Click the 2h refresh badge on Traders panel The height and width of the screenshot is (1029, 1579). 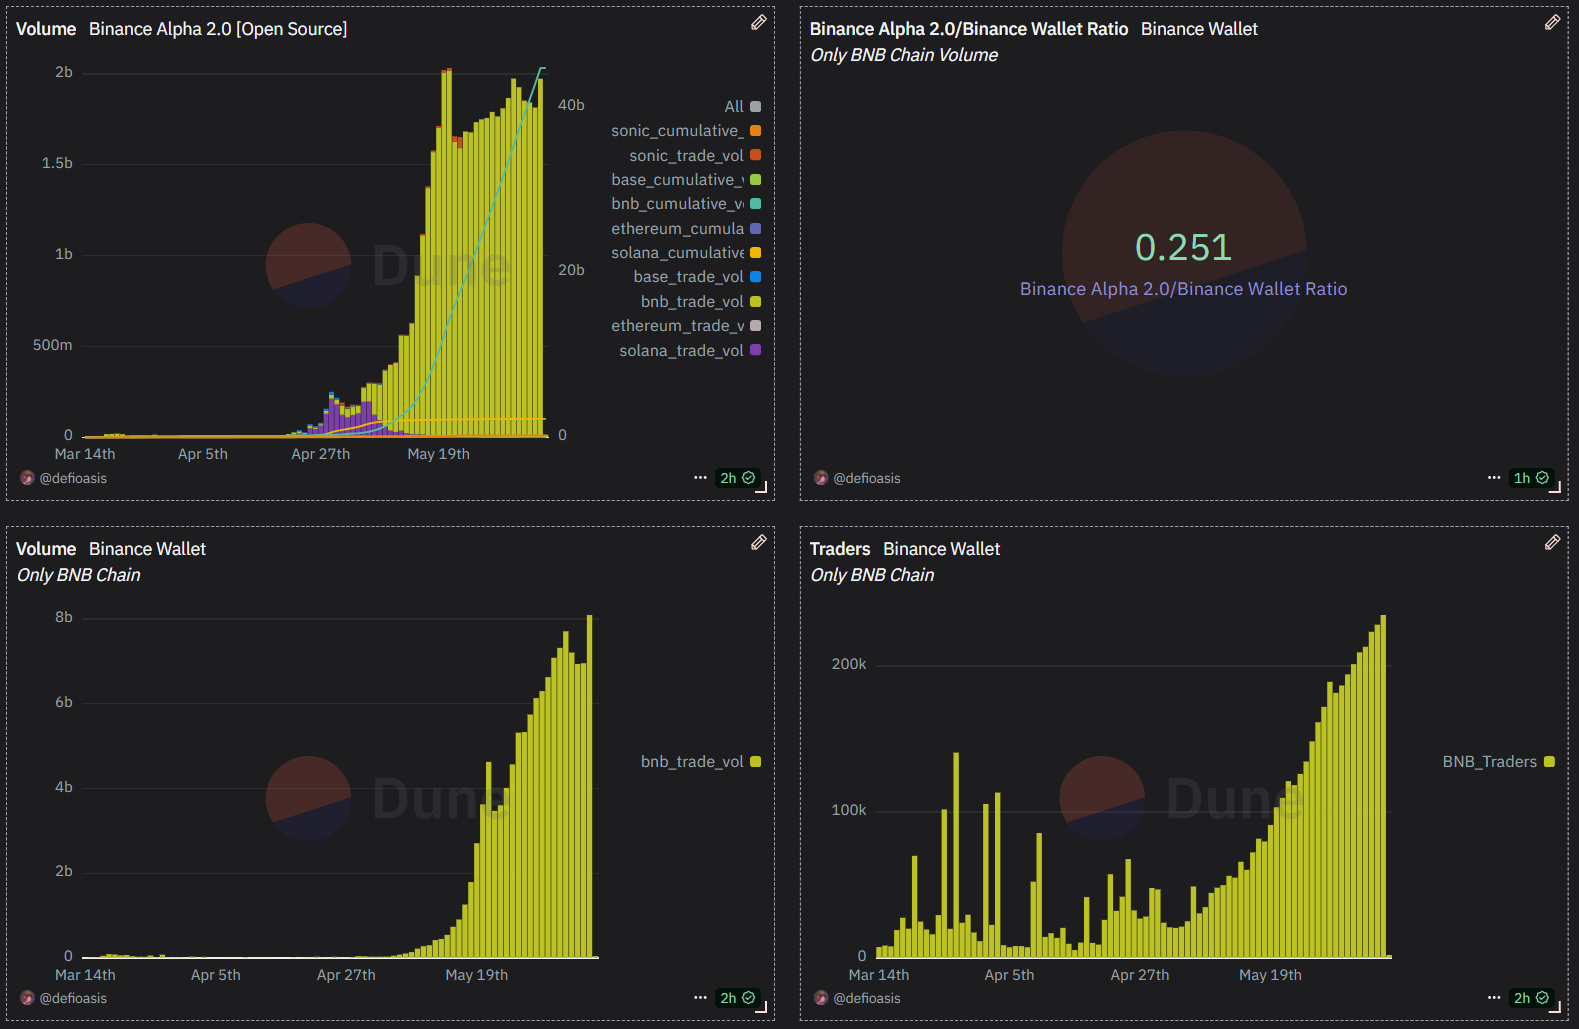(1530, 998)
